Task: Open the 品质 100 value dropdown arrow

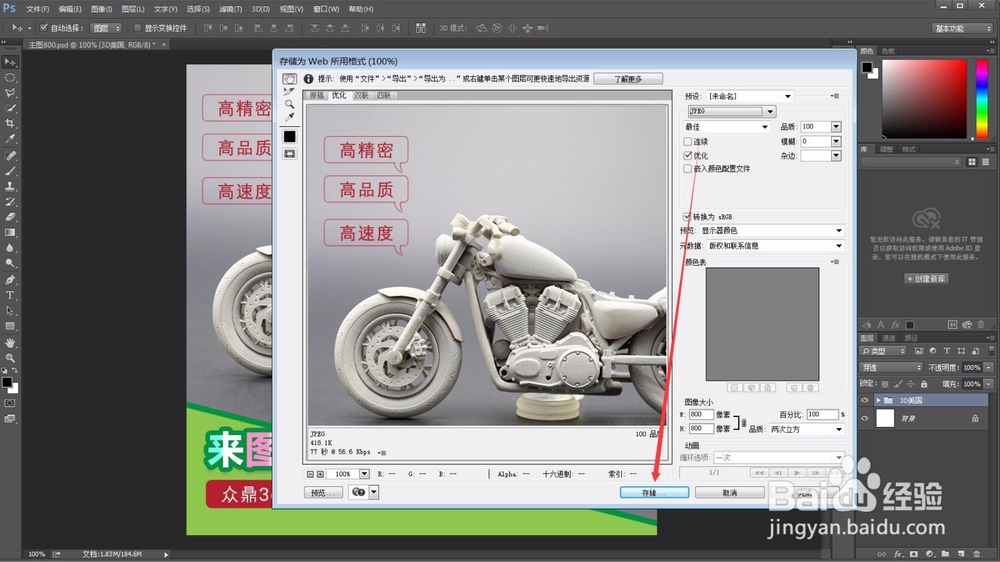Action: click(836, 127)
